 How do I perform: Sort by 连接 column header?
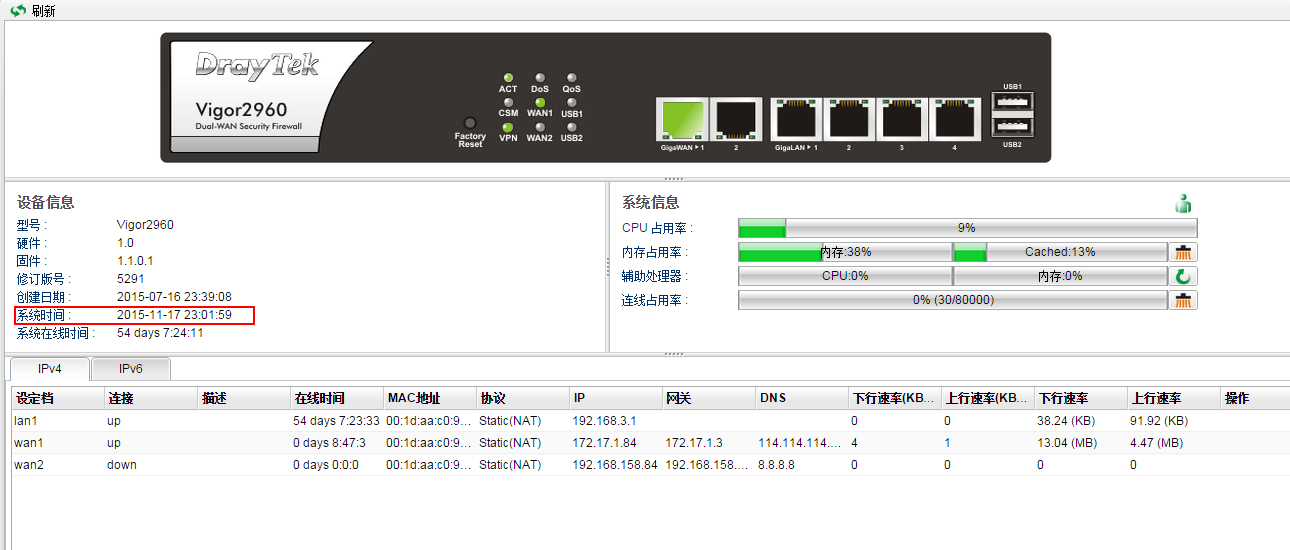coord(150,398)
